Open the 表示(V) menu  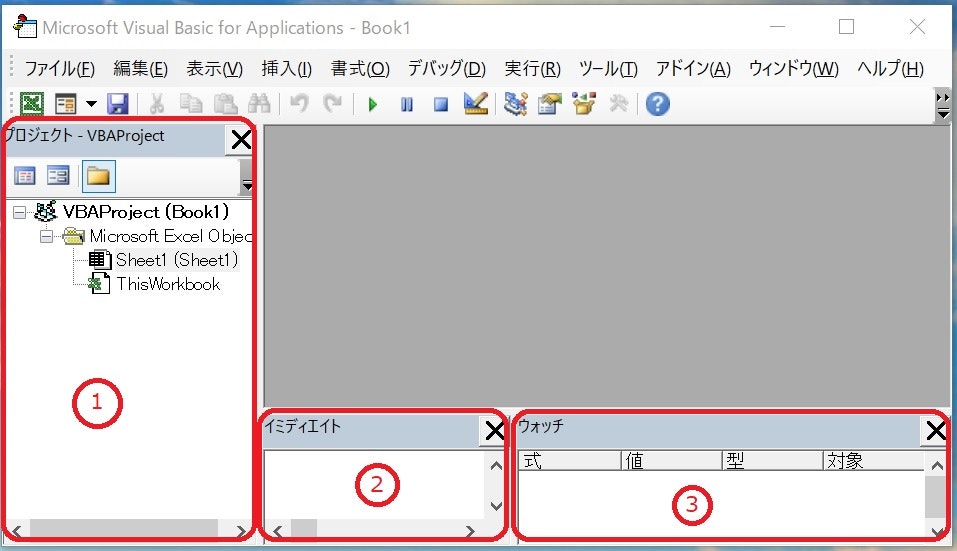pos(214,68)
